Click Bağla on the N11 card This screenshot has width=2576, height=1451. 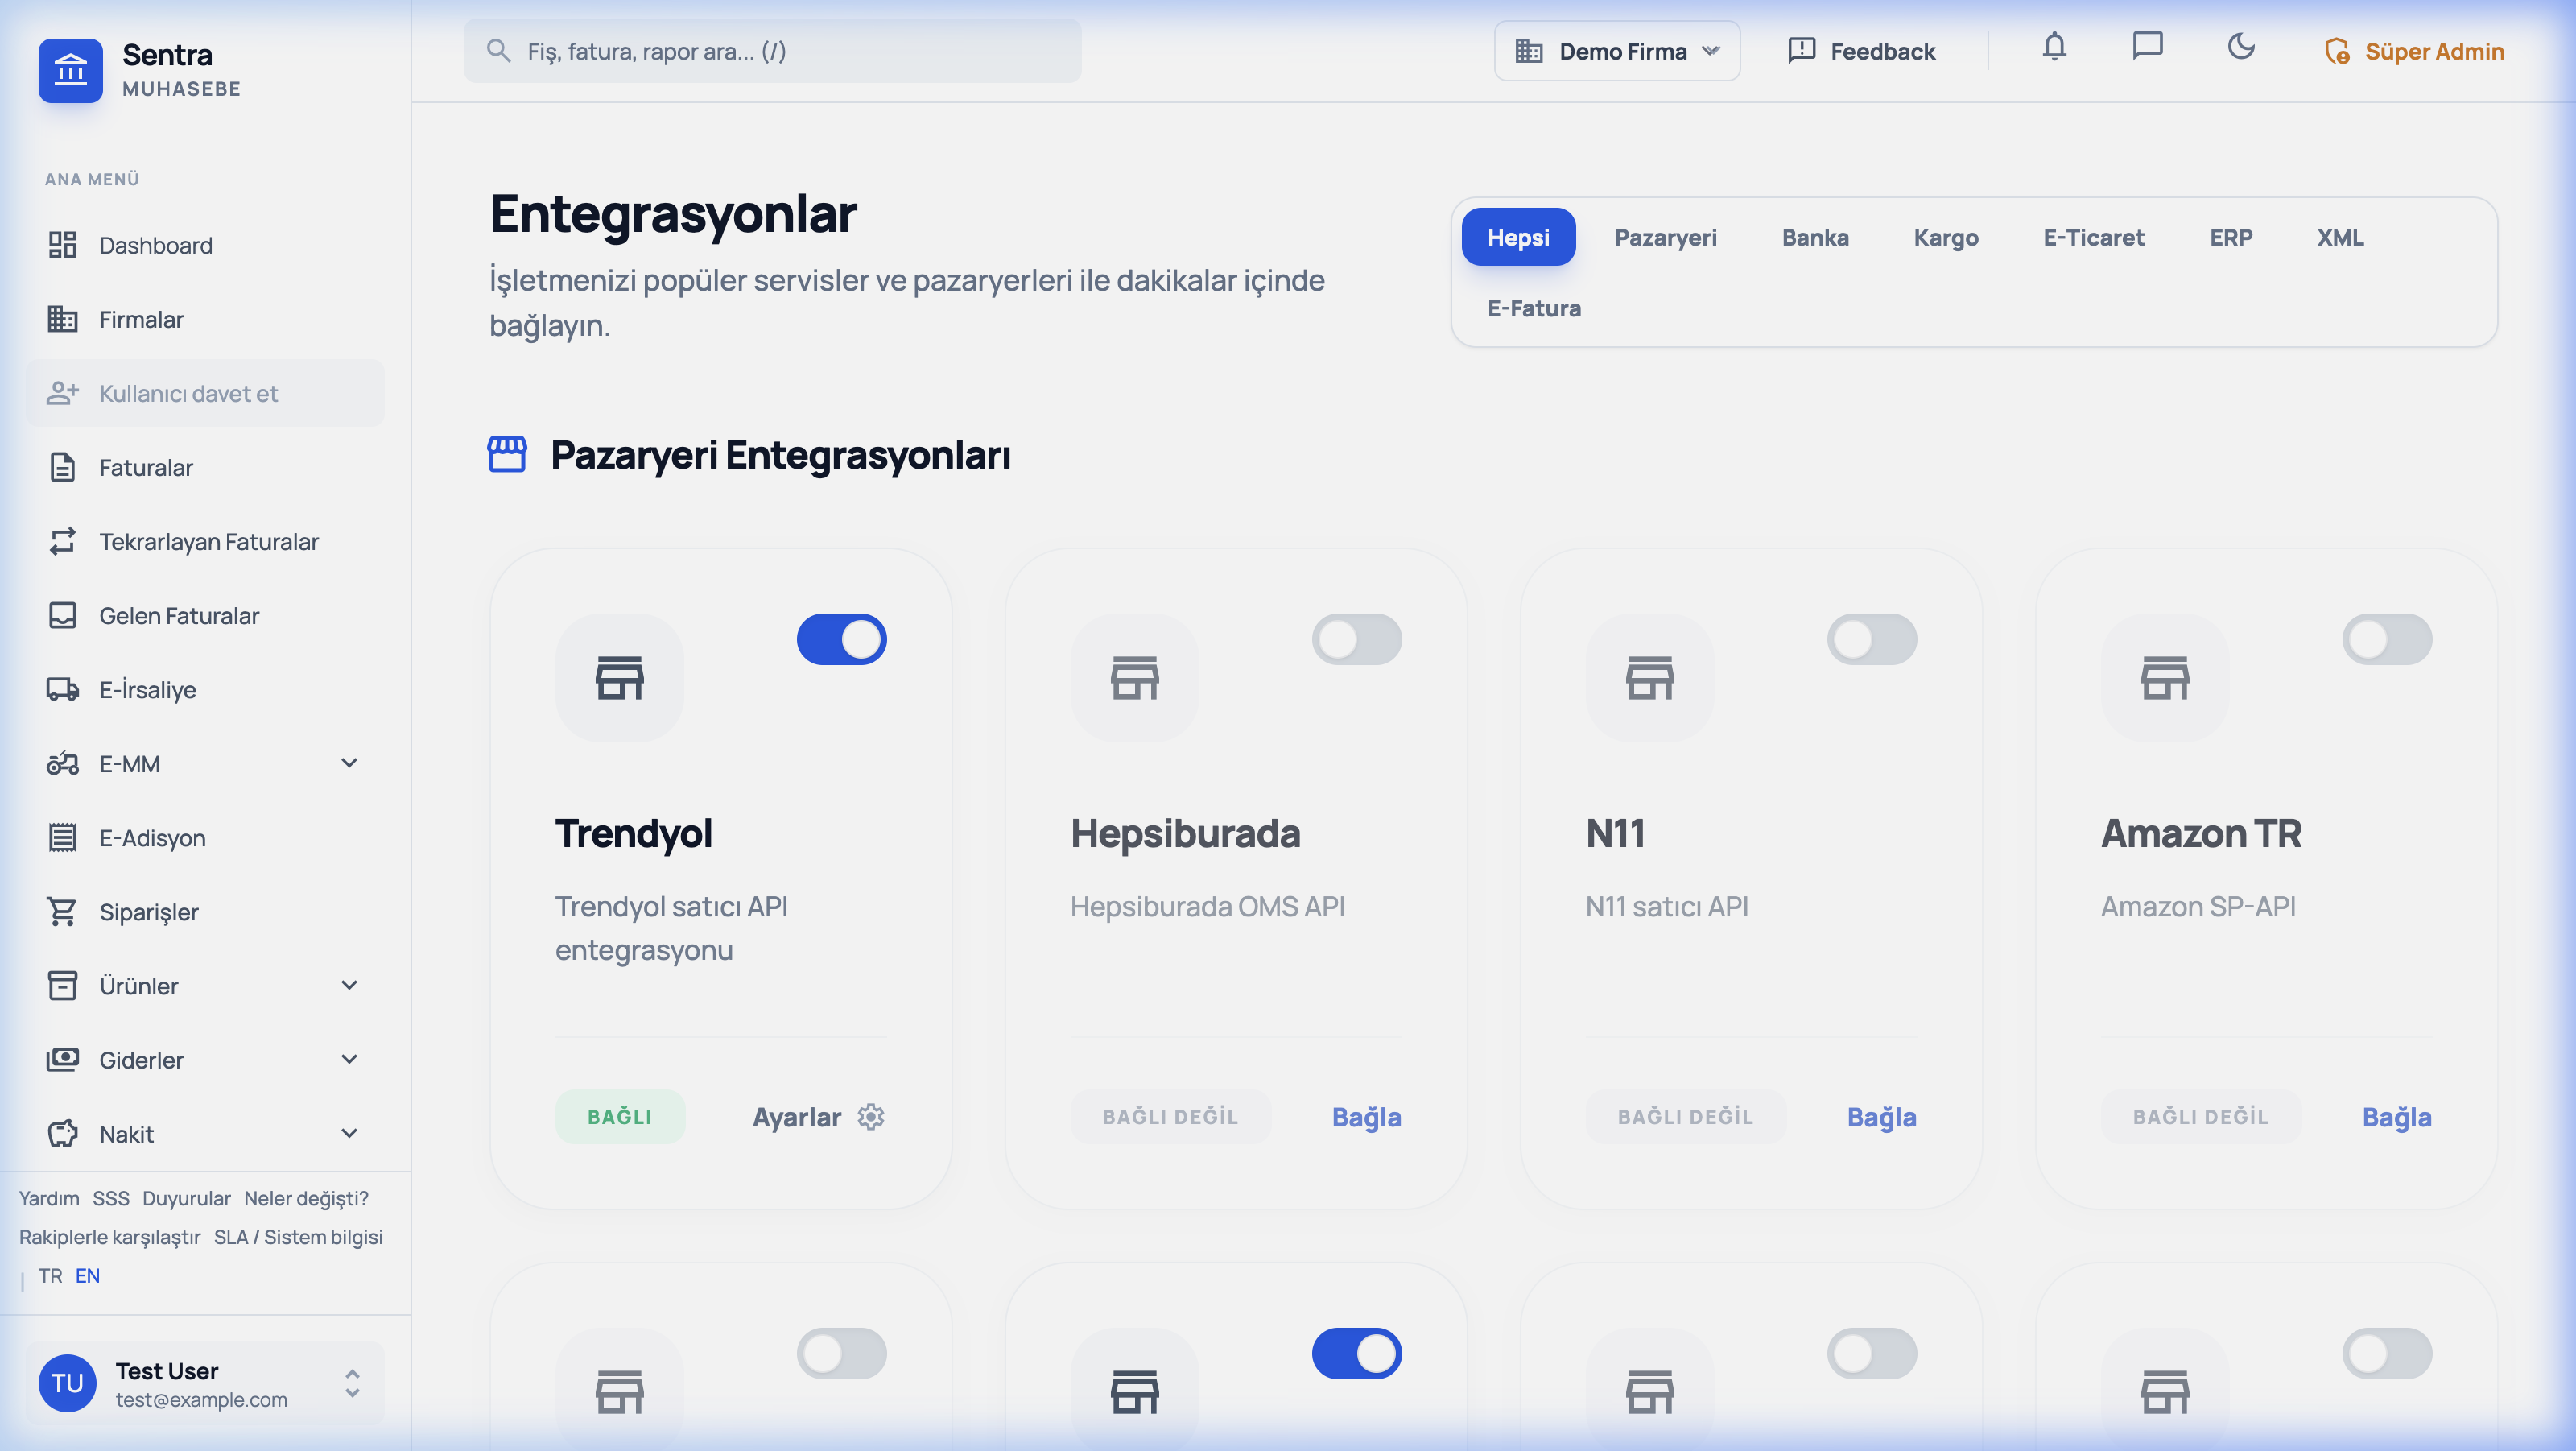(x=1881, y=1117)
